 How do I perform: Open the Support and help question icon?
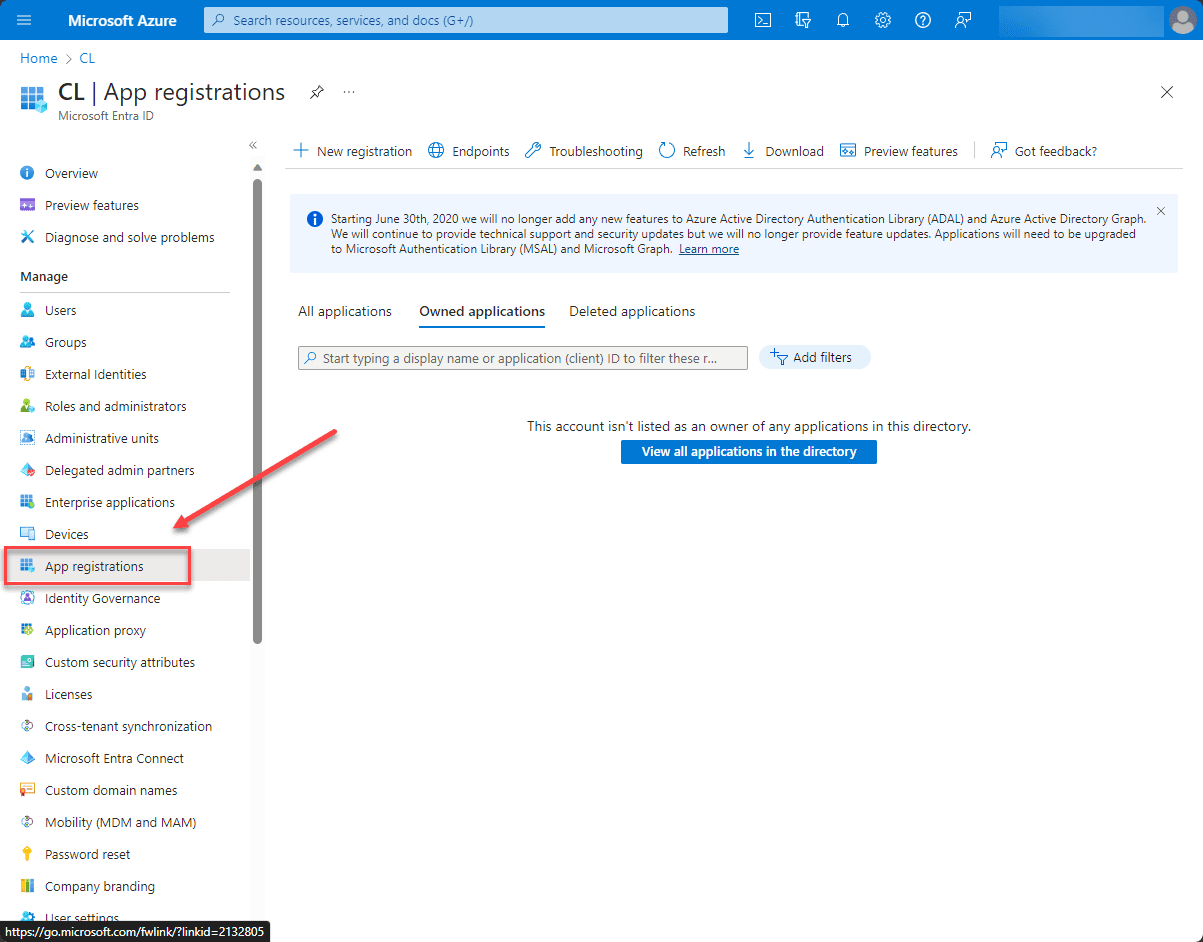pos(923,20)
